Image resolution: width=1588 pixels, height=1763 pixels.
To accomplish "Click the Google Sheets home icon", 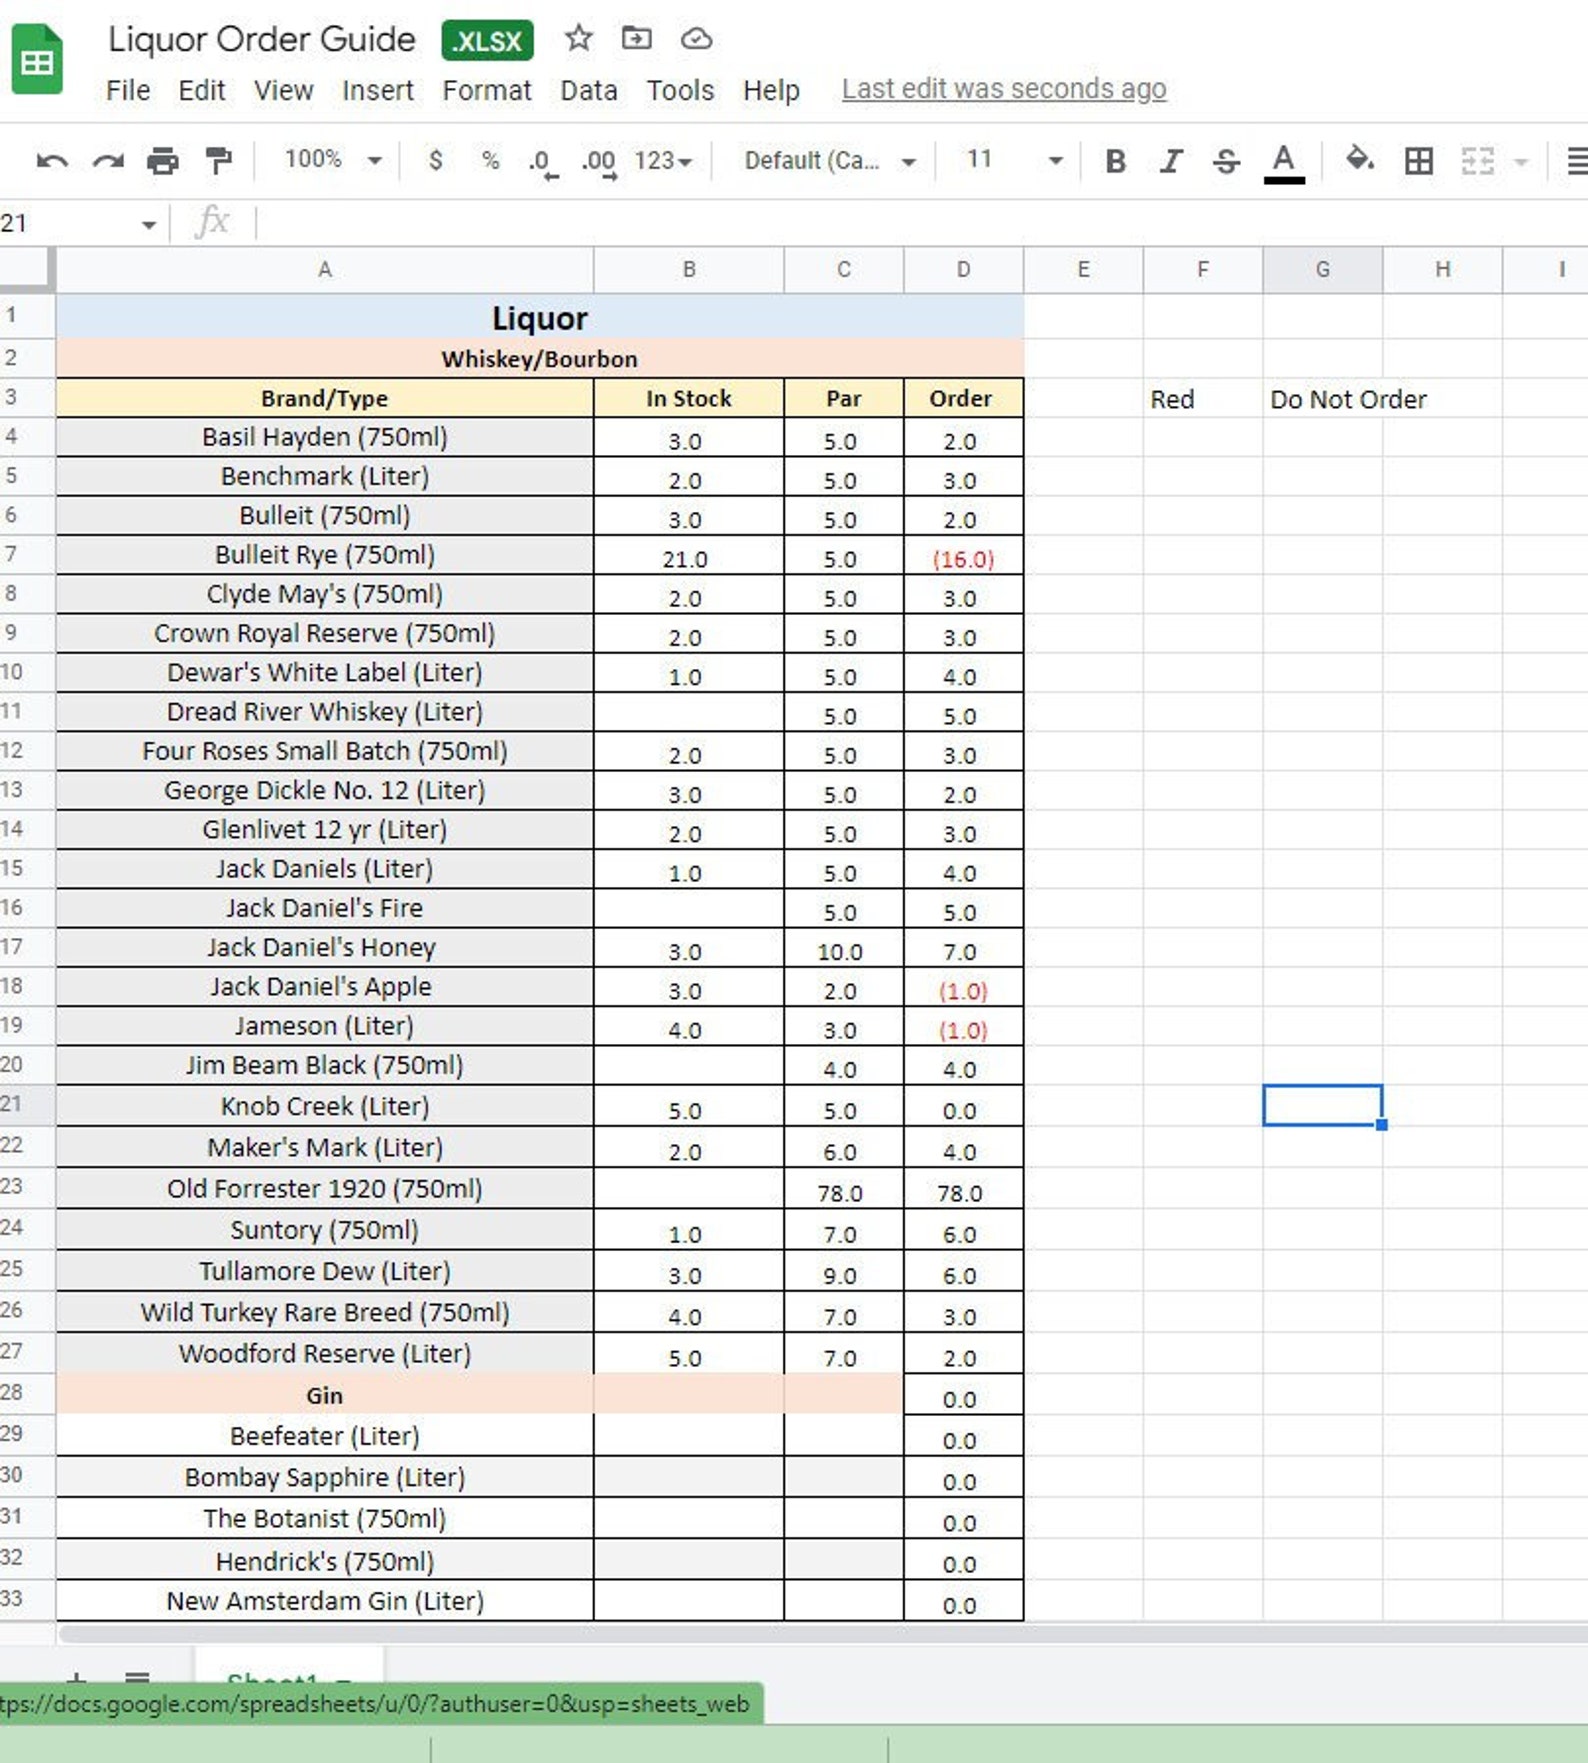I will (x=37, y=61).
